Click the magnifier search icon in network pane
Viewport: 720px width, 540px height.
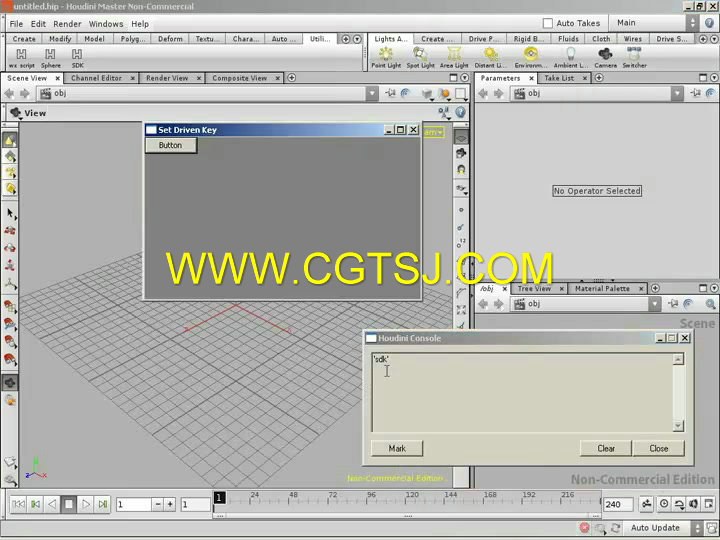(710, 304)
